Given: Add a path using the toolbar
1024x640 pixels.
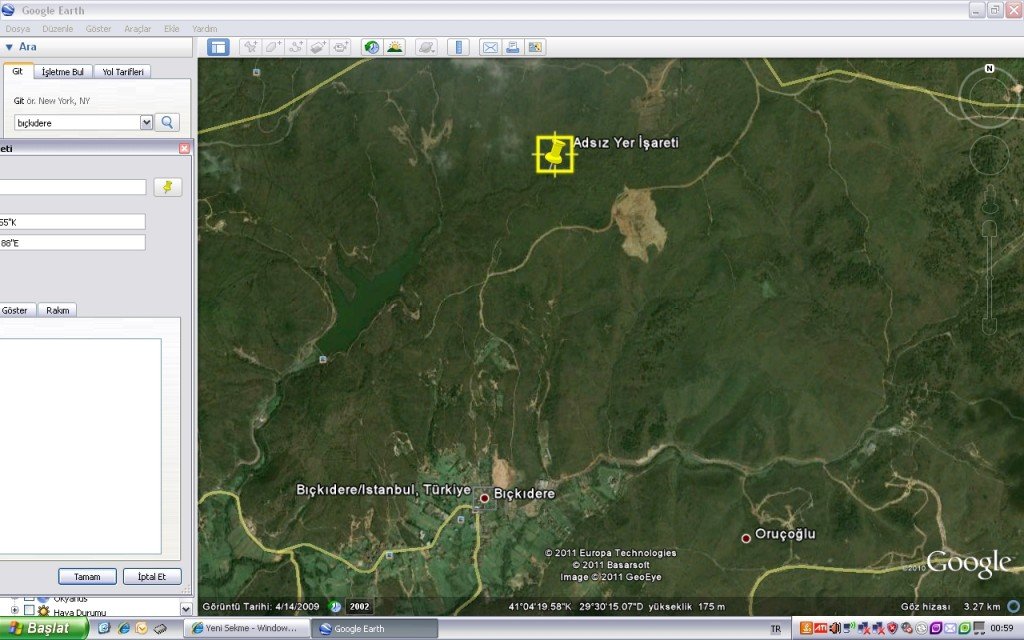Looking at the screenshot, I should 296,47.
